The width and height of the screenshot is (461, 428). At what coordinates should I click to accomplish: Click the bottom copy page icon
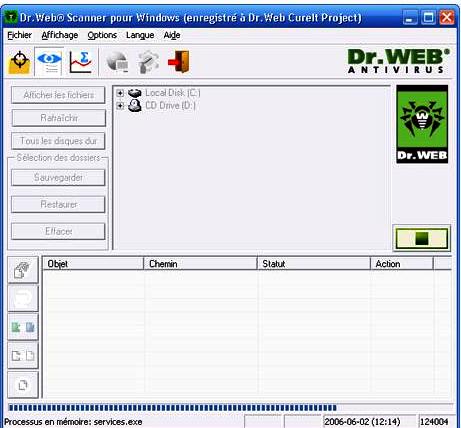(23, 385)
